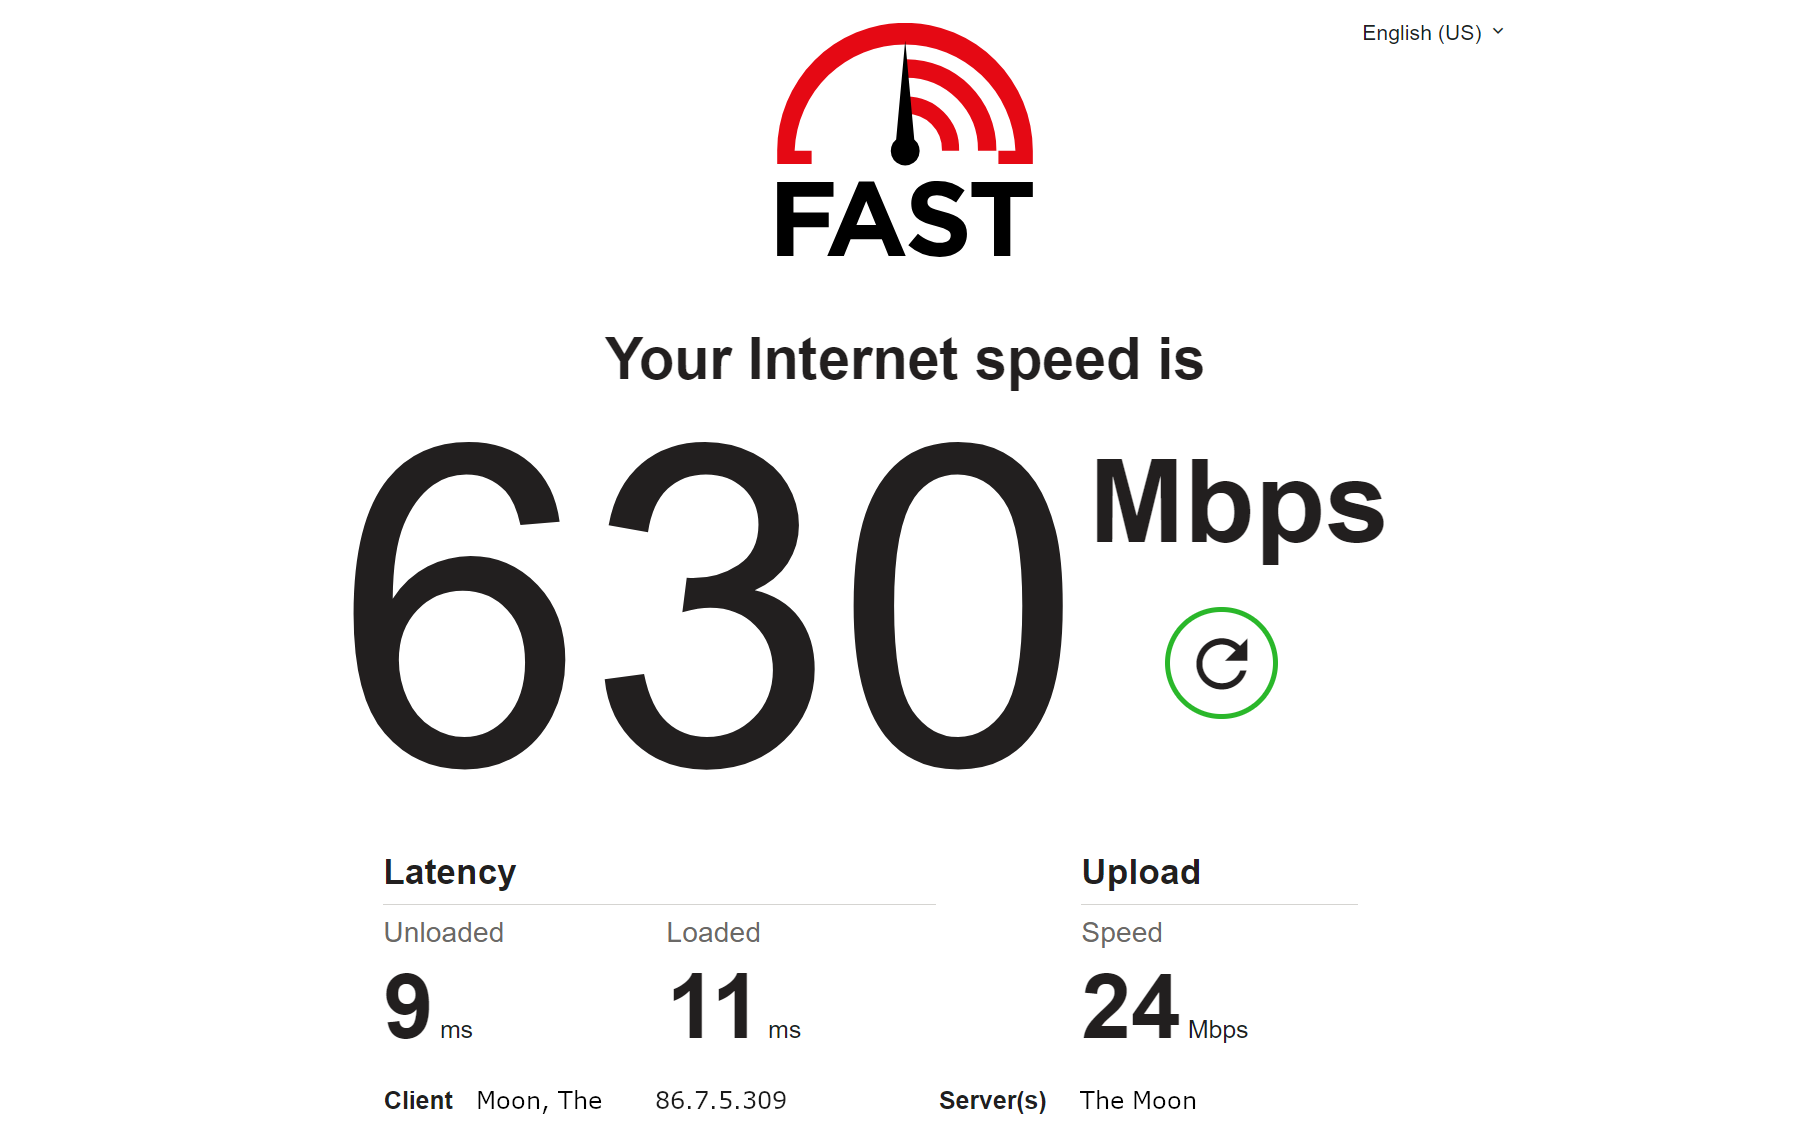Screen dimensions: 1809x1131
Task: Click the Unloaded latency label
Action: (x=444, y=932)
